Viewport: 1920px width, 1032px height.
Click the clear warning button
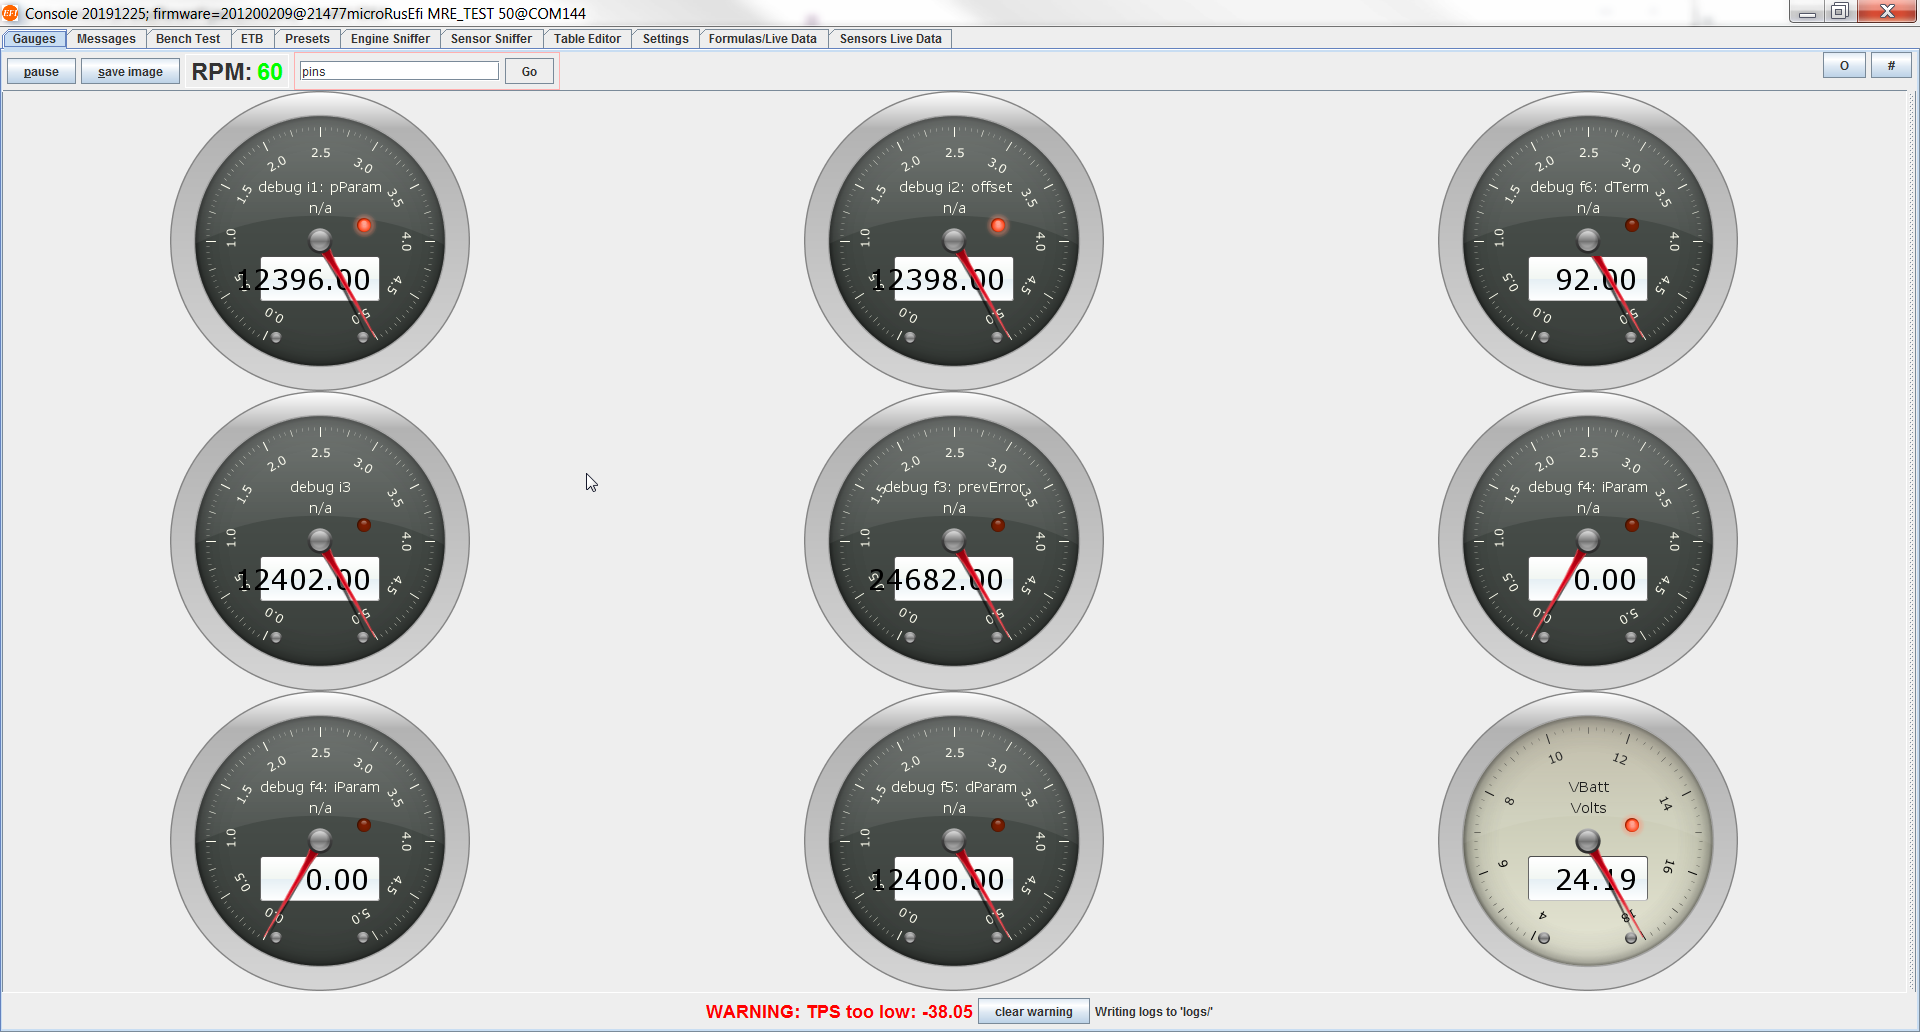coord(1033,1011)
